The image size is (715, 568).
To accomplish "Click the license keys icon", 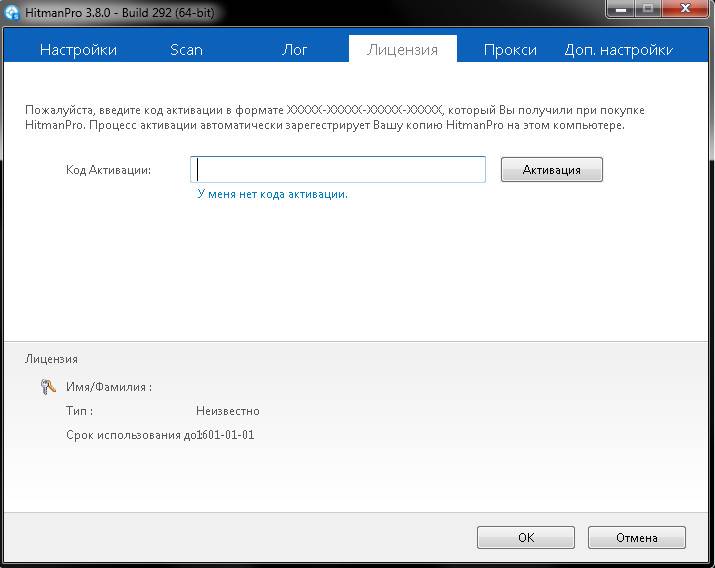I will click(48, 387).
